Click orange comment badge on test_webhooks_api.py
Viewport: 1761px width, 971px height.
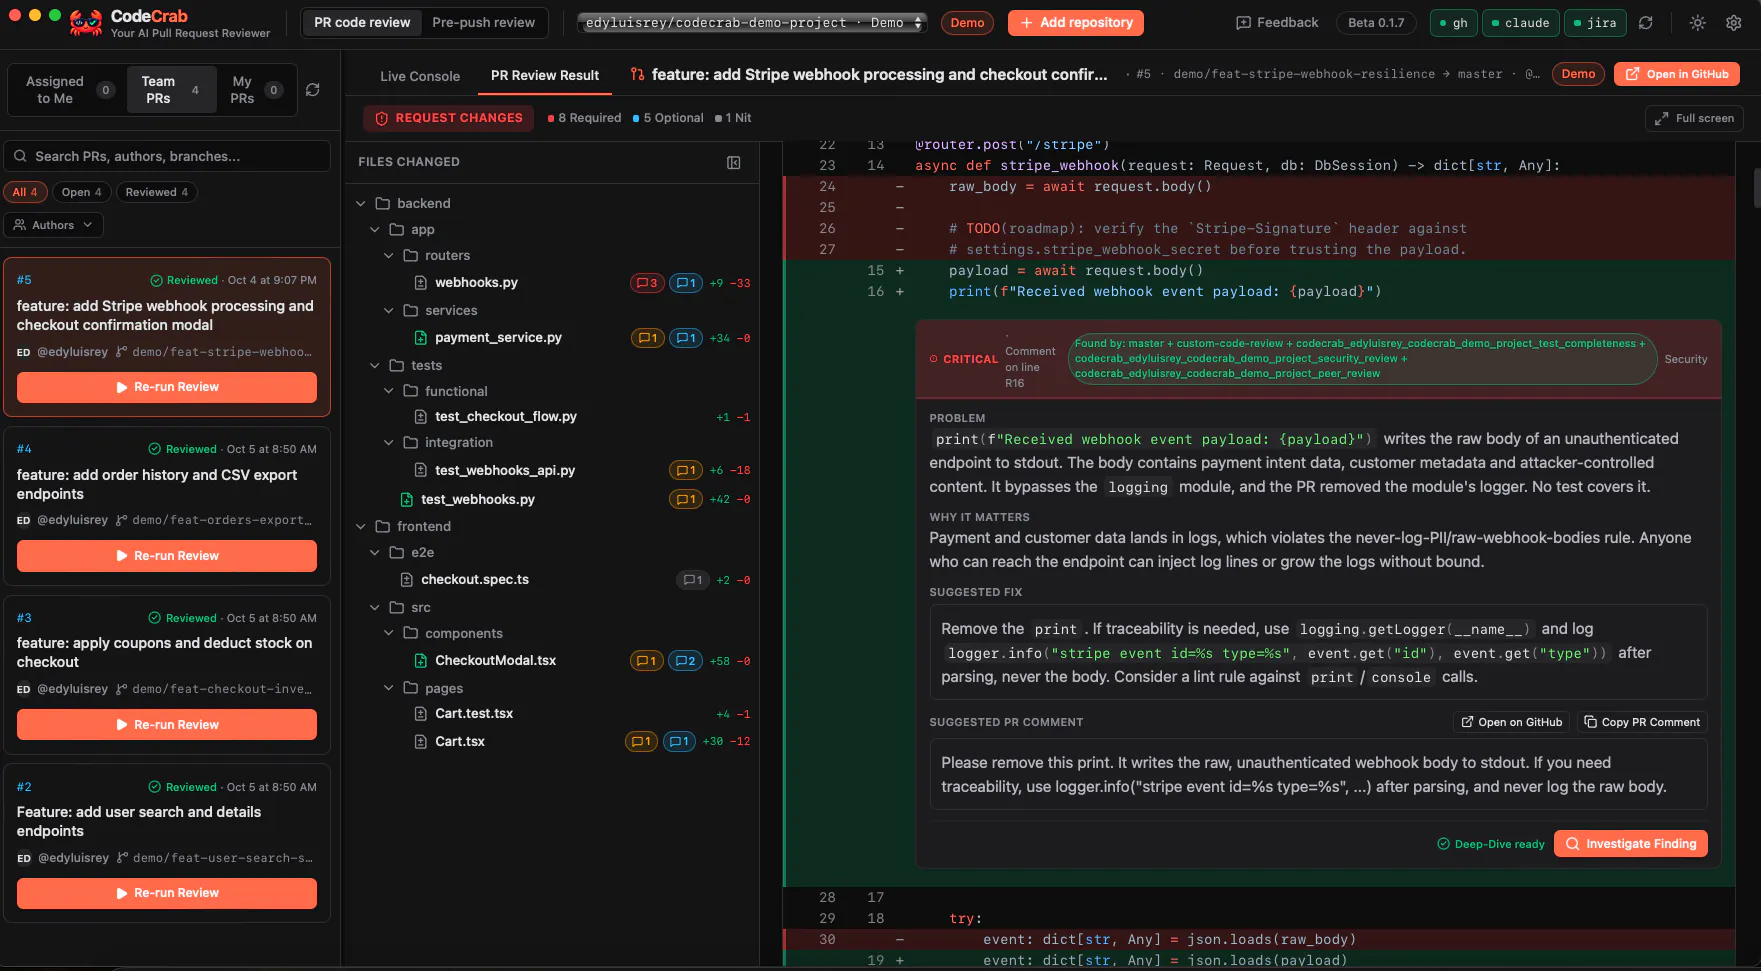[x=686, y=470]
